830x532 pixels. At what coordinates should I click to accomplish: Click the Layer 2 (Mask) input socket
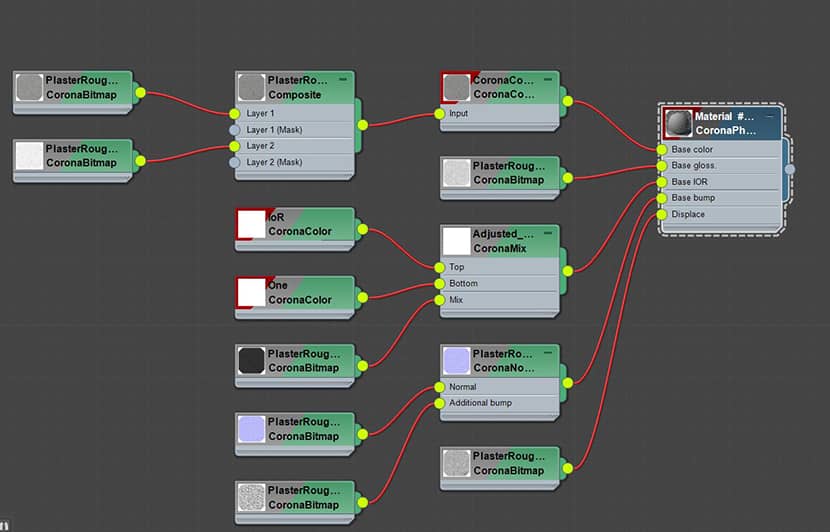[x=234, y=163]
